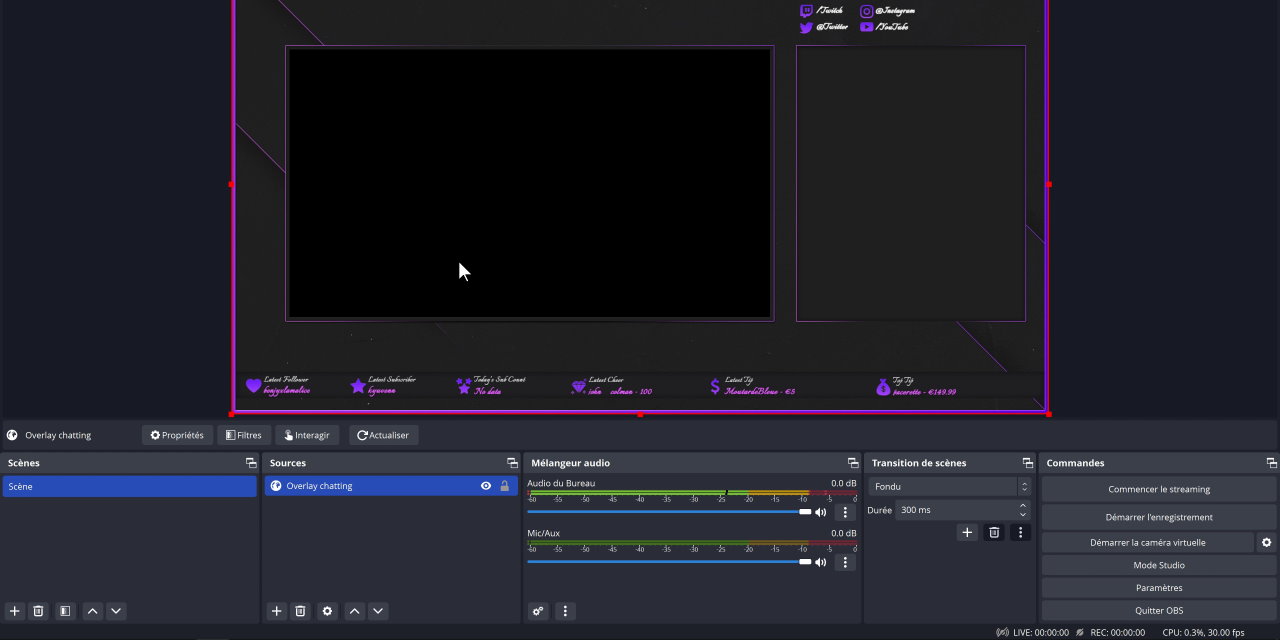Open source properties gear in Sources panel
Image resolution: width=1280 pixels, height=640 pixels.
pyautogui.click(x=327, y=611)
